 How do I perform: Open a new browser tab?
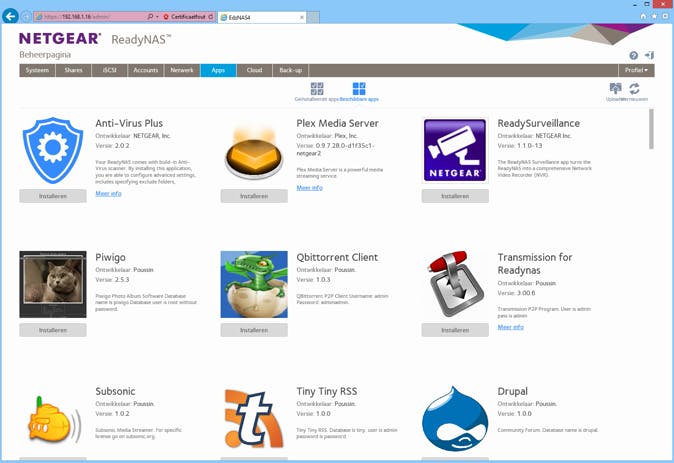coord(313,17)
